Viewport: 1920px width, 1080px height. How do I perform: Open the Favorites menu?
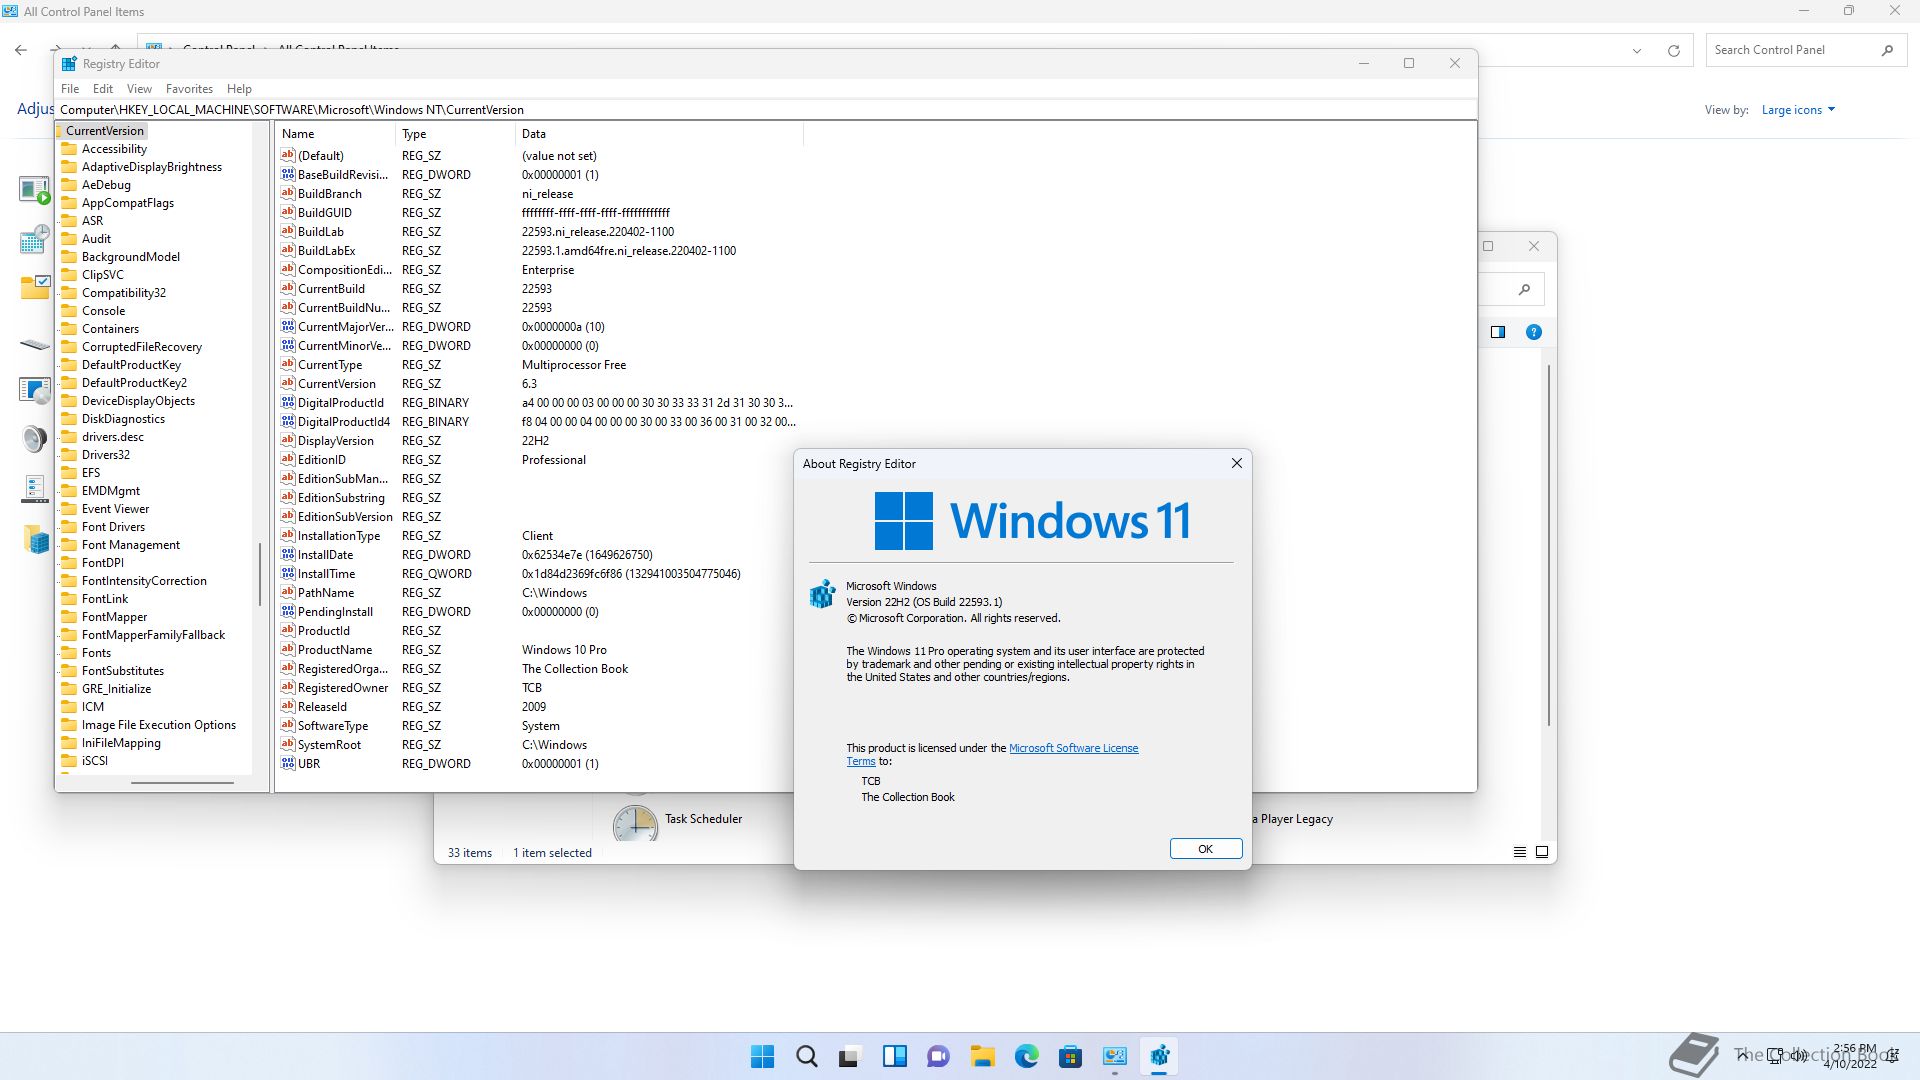(x=189, y=89)
